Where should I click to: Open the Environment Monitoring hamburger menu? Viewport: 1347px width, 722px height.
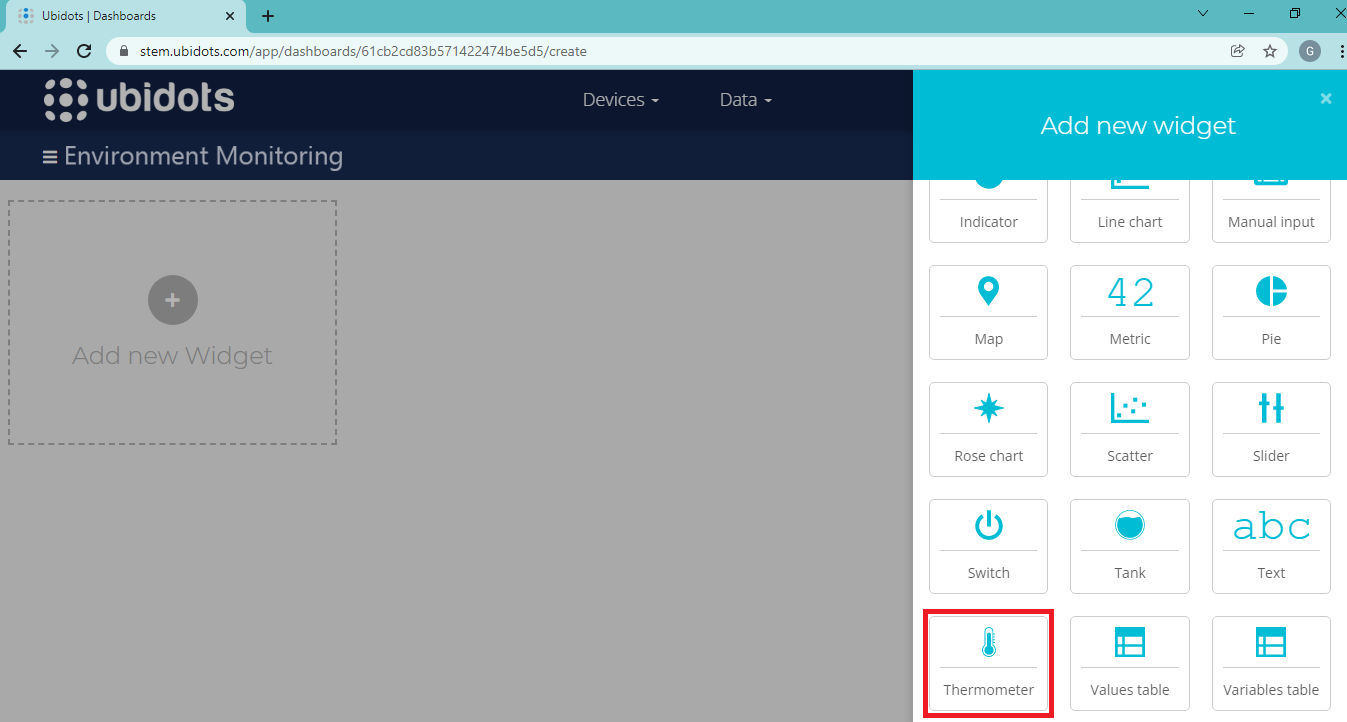[49, 157]
